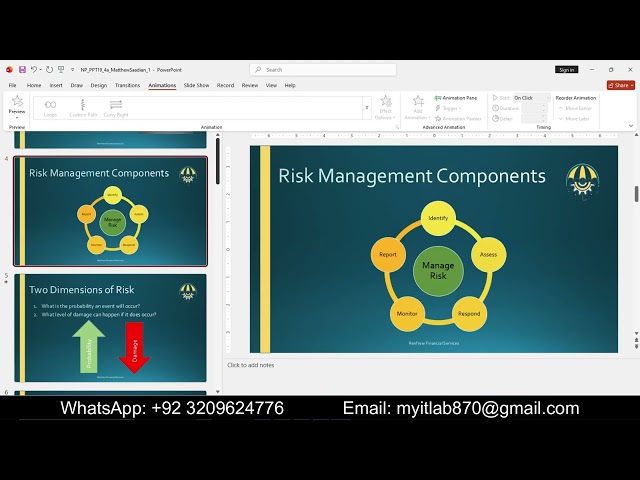Click the PowerPoint app logo icon

click(x=9, y=70)
